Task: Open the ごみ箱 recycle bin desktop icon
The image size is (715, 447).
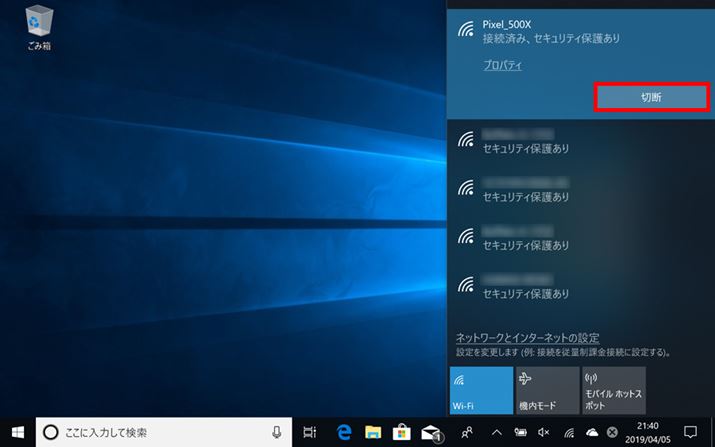Action: pyautogui.click(x=38, y=27)
